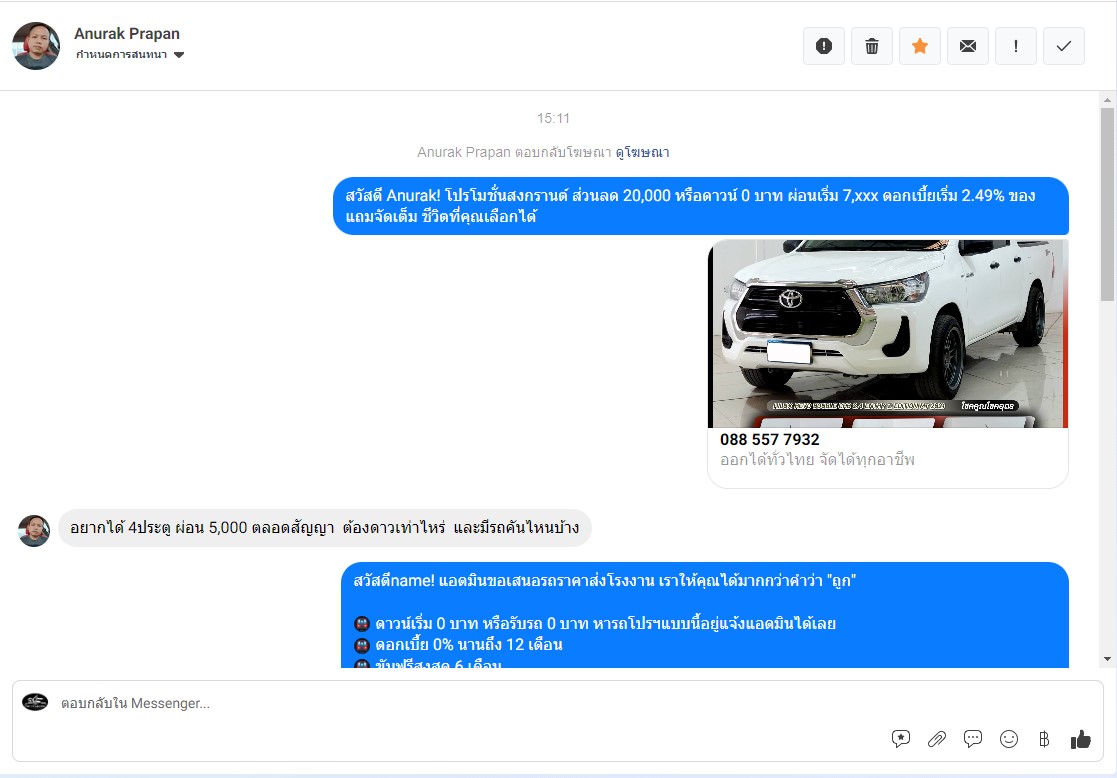Mark conversation unread with envelope icon

pos(968,46)
